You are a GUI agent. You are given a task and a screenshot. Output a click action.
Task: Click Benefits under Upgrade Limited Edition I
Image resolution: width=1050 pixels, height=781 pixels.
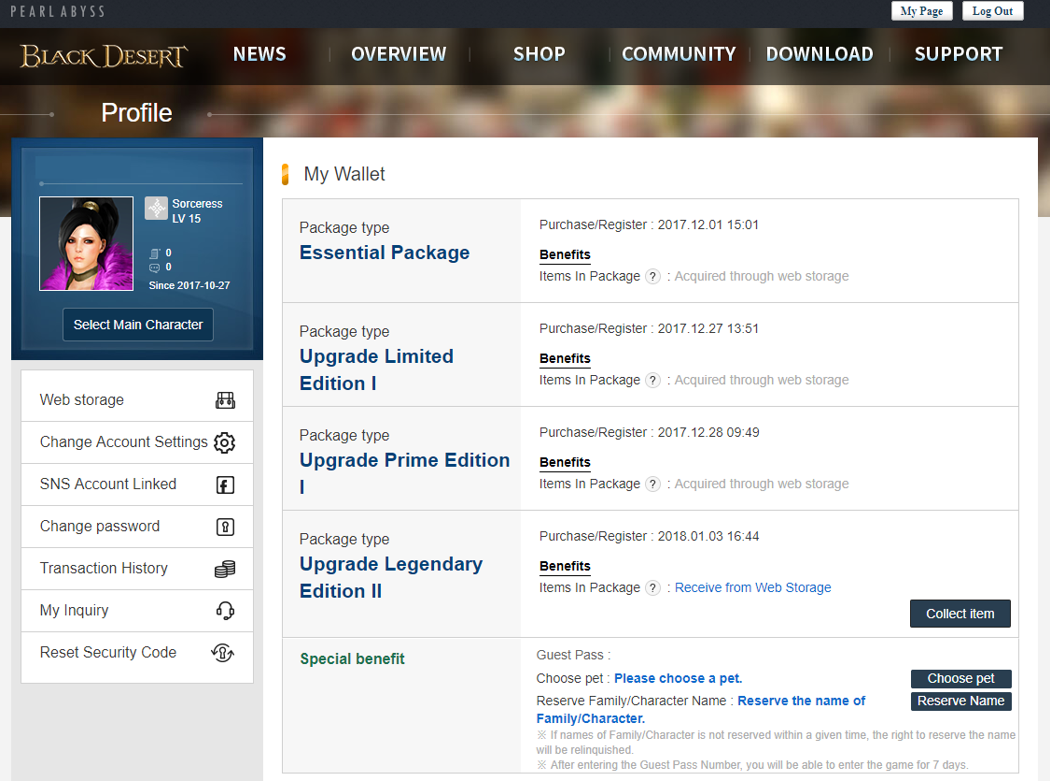[565, 359]
